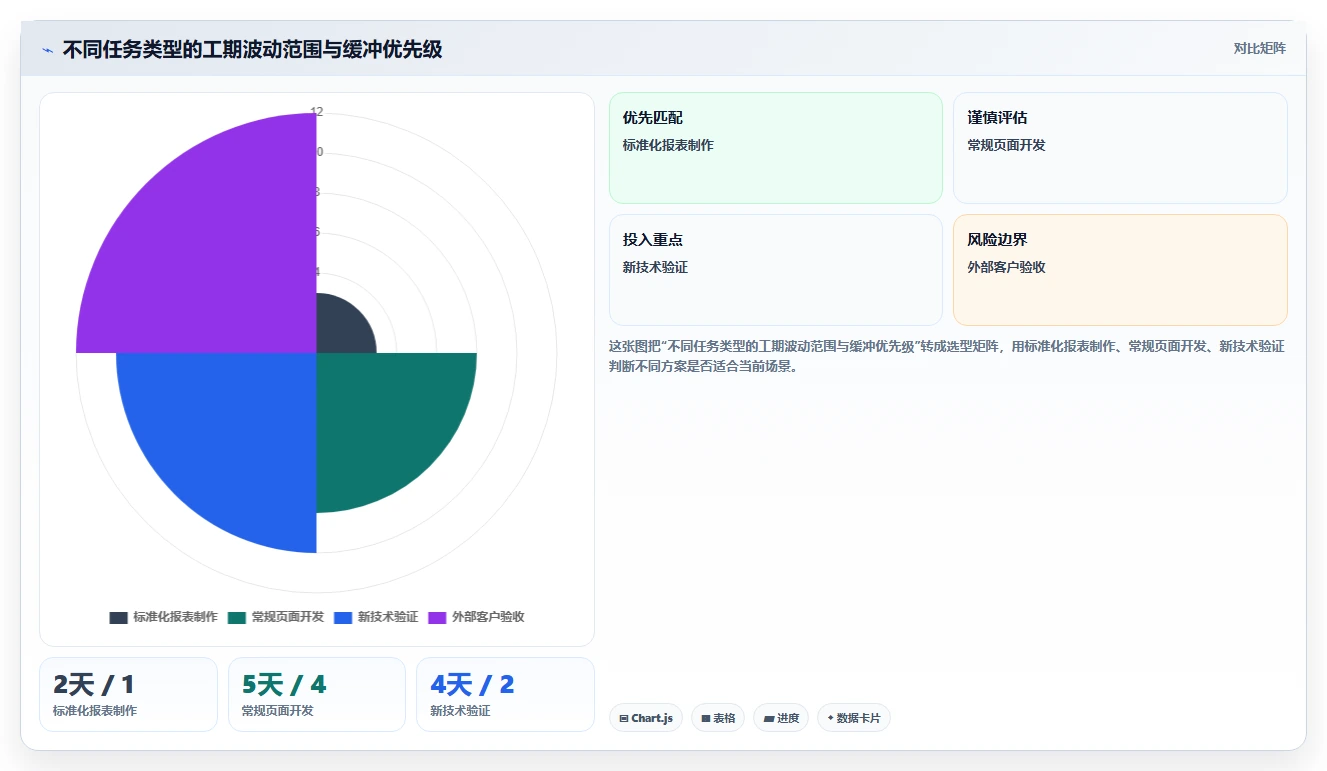This screenshot has height=771, width=1327.
Task: Click the 进度 tag chip
Action: point(781,718)
